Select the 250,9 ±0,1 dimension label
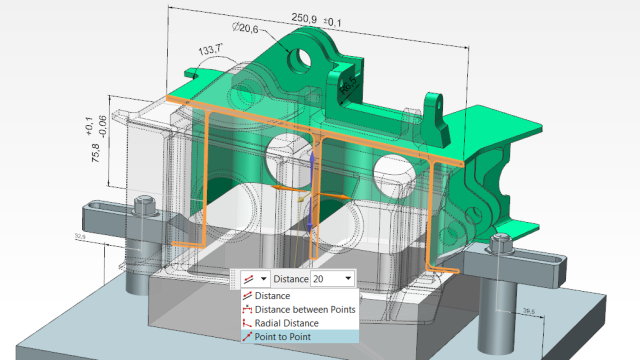 click(x=316, y=20)
